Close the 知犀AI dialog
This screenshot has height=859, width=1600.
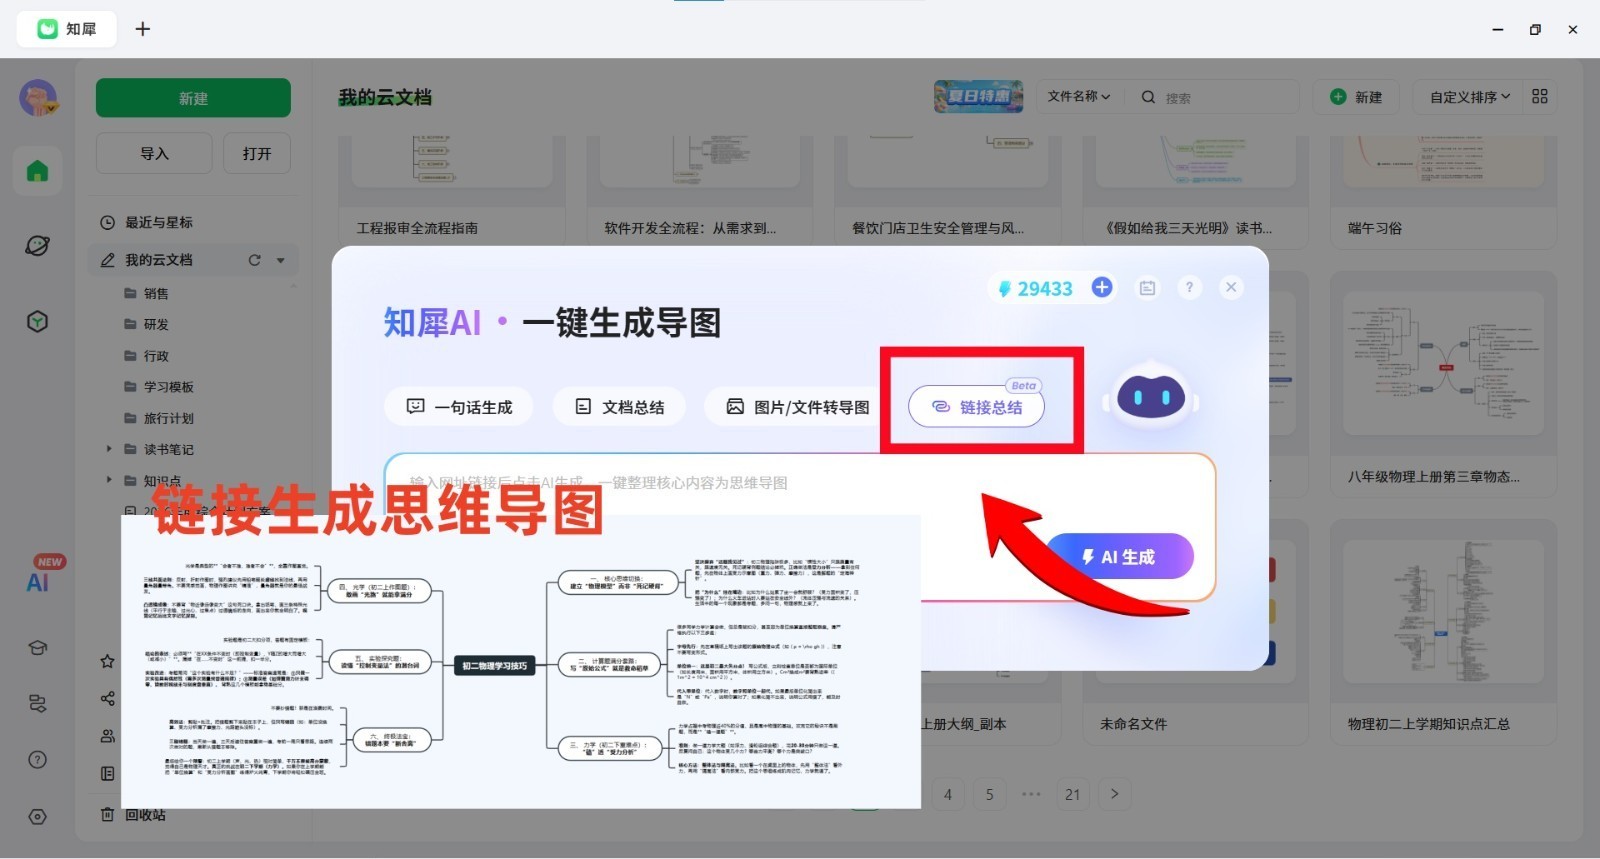point(1231,287)
